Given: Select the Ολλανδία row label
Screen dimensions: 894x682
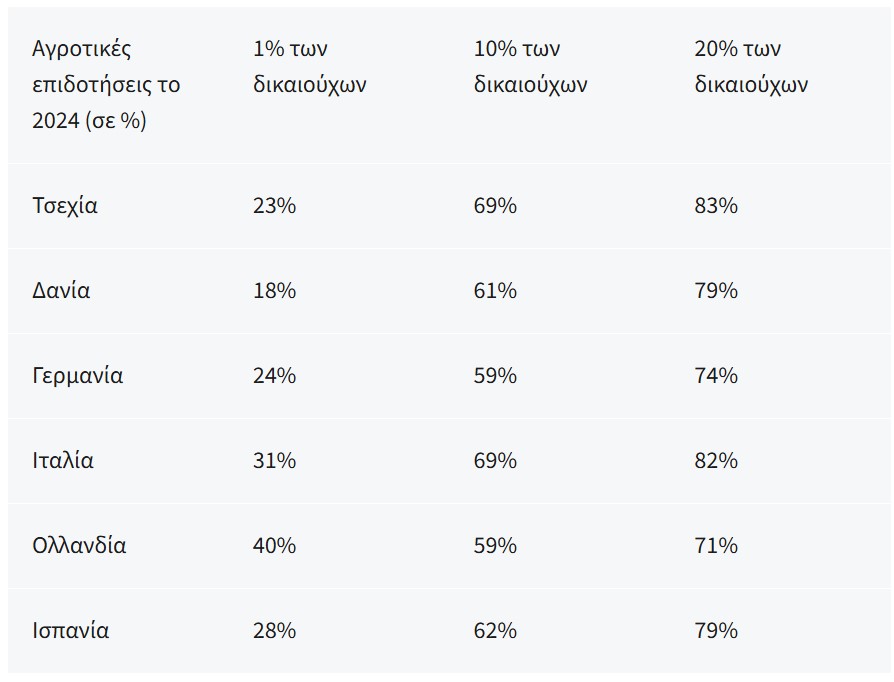Looking at the screenshot, I should point(80,546).
